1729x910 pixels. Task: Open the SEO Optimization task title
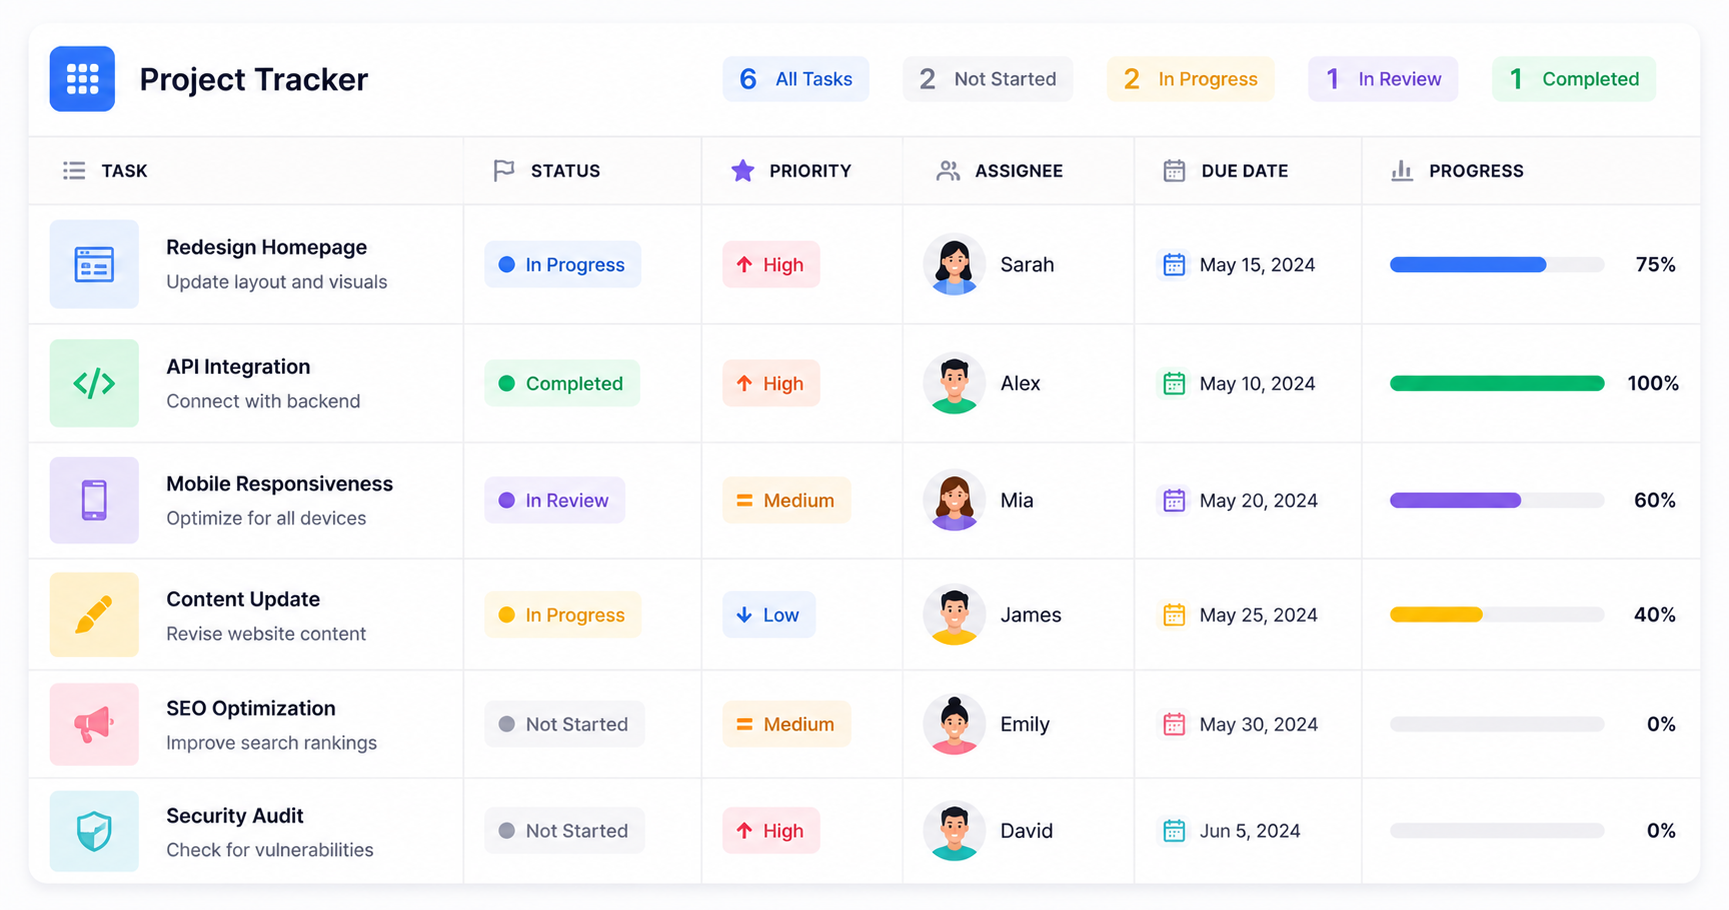pos(251,708)
